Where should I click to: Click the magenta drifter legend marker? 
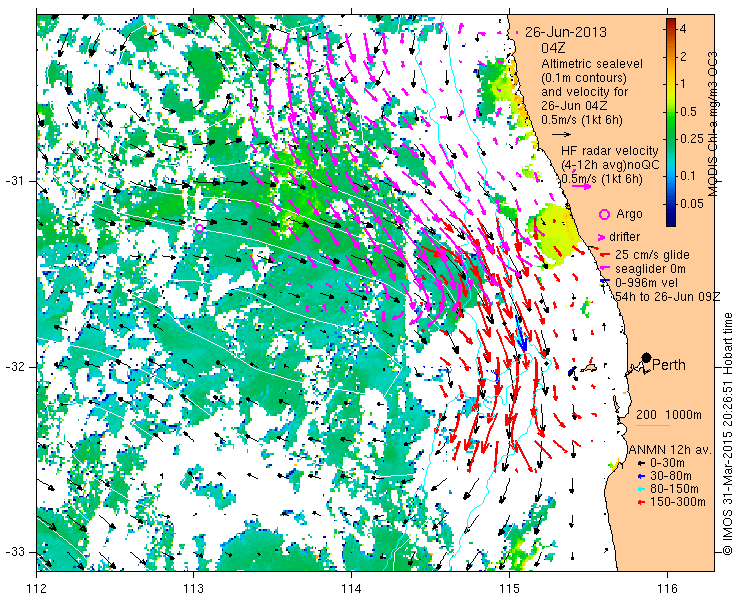[602, 237]
